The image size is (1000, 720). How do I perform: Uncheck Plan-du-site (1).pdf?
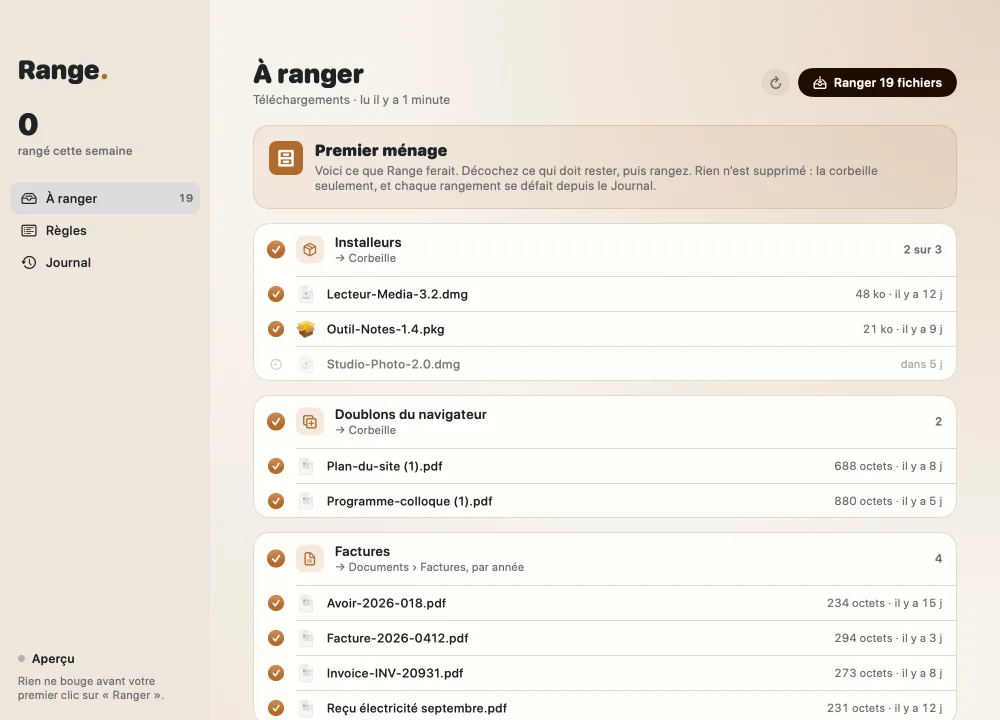pos(276,466)
